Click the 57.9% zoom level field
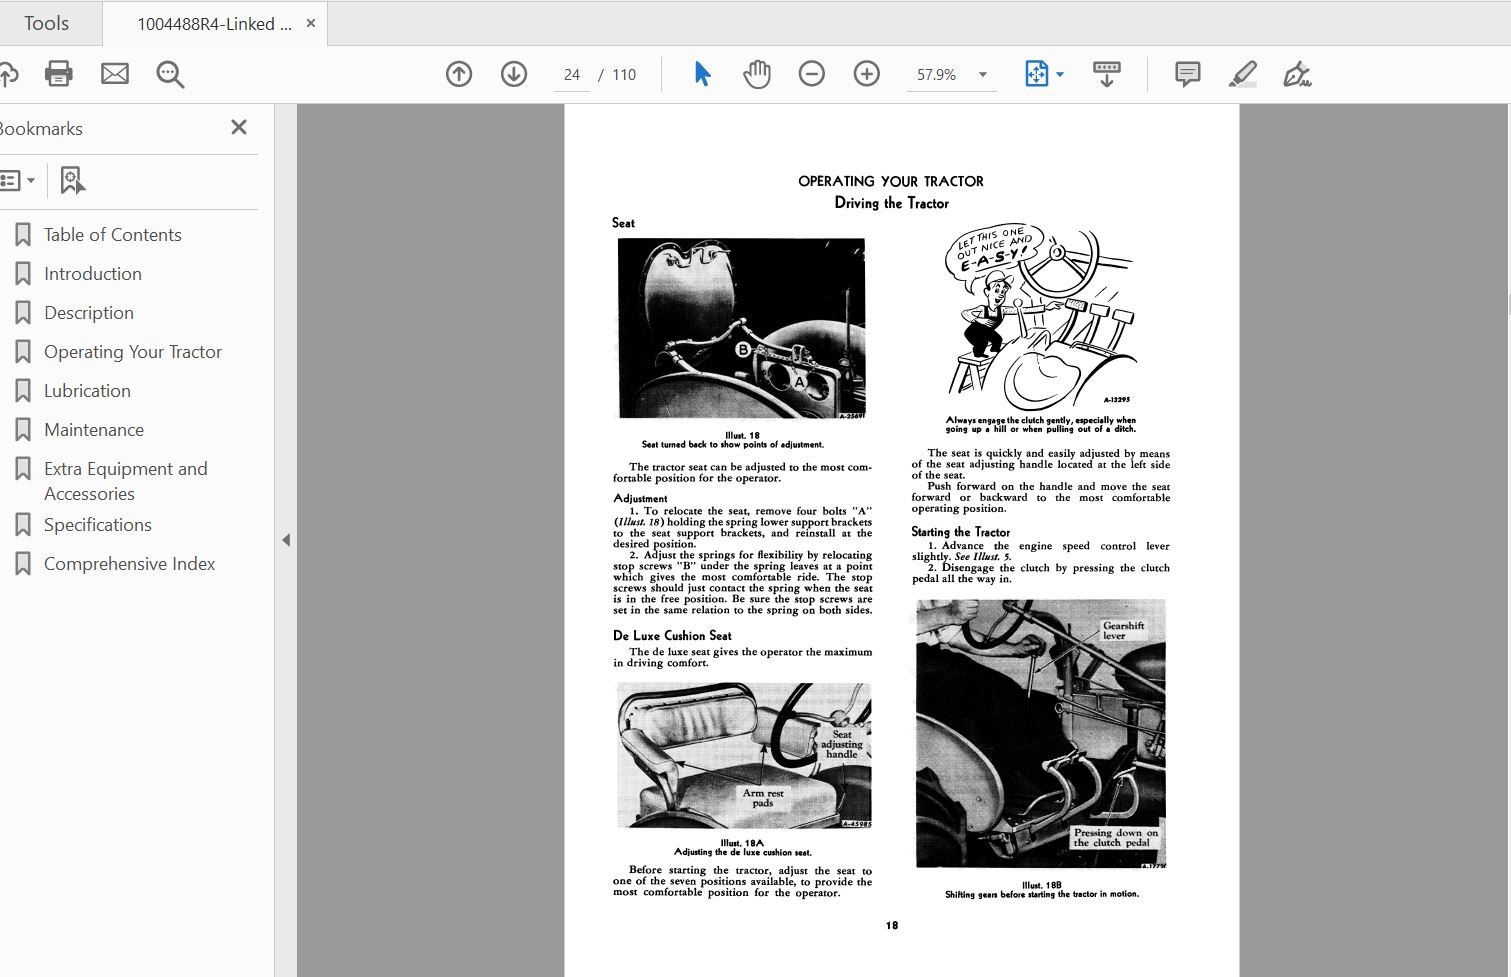Screen dimensions: 1511x977 (x=937, y=75)
